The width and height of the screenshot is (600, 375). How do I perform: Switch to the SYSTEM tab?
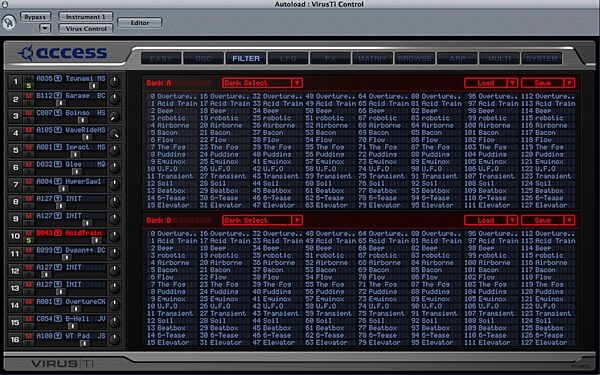[x=542, y=59]
